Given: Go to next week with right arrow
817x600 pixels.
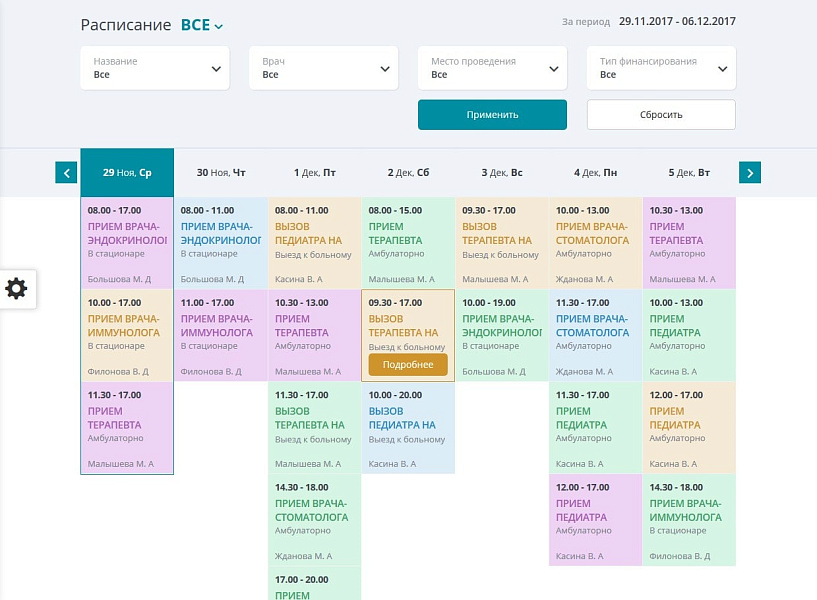Looking at the screenshot, I should [750, 173].
